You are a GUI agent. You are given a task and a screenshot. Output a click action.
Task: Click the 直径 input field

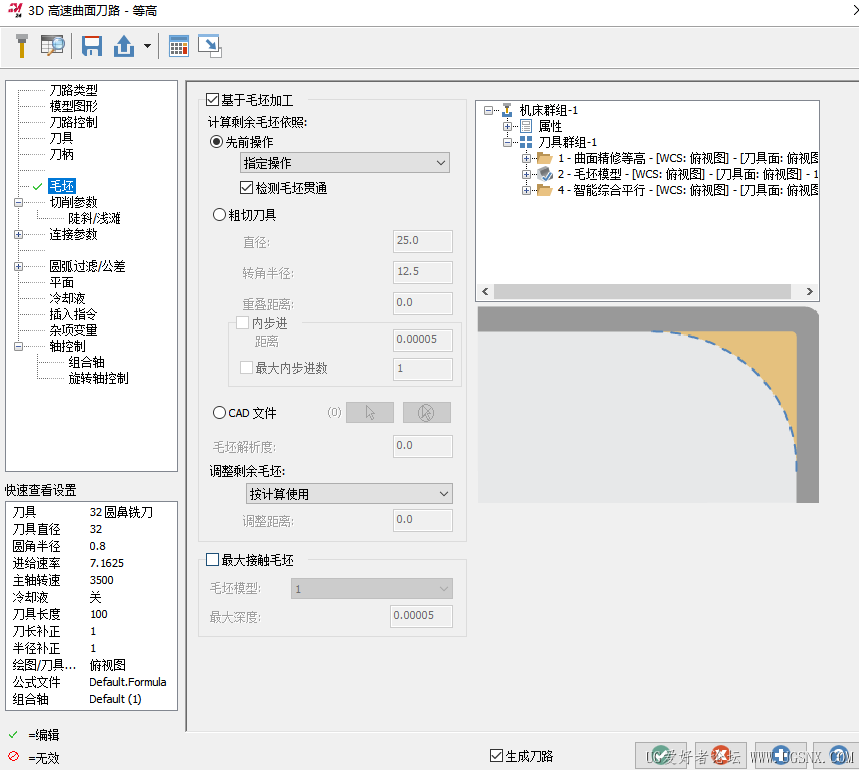422,240
